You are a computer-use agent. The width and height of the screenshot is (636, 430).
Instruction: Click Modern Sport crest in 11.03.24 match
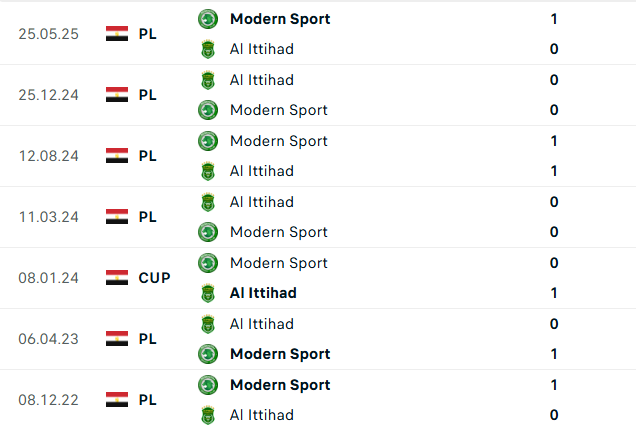pos(208,232)
